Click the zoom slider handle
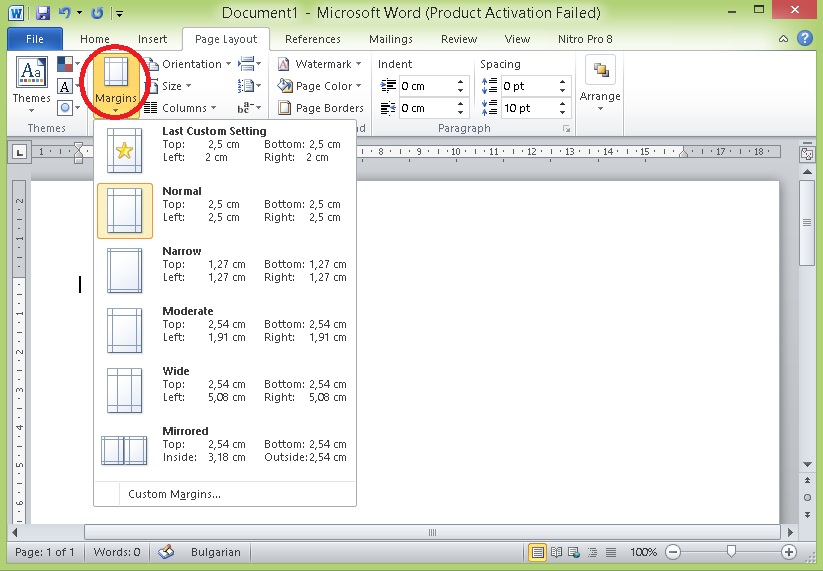 [x=732, y=552]
